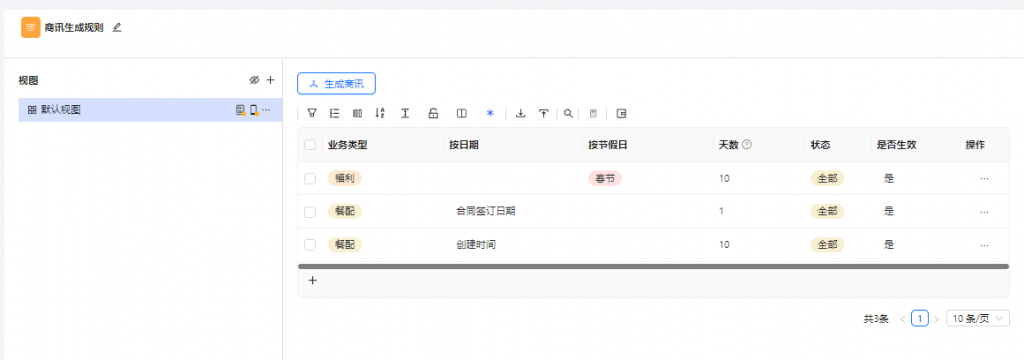Click the row height toolbar icon

click(x=405, y=113)
